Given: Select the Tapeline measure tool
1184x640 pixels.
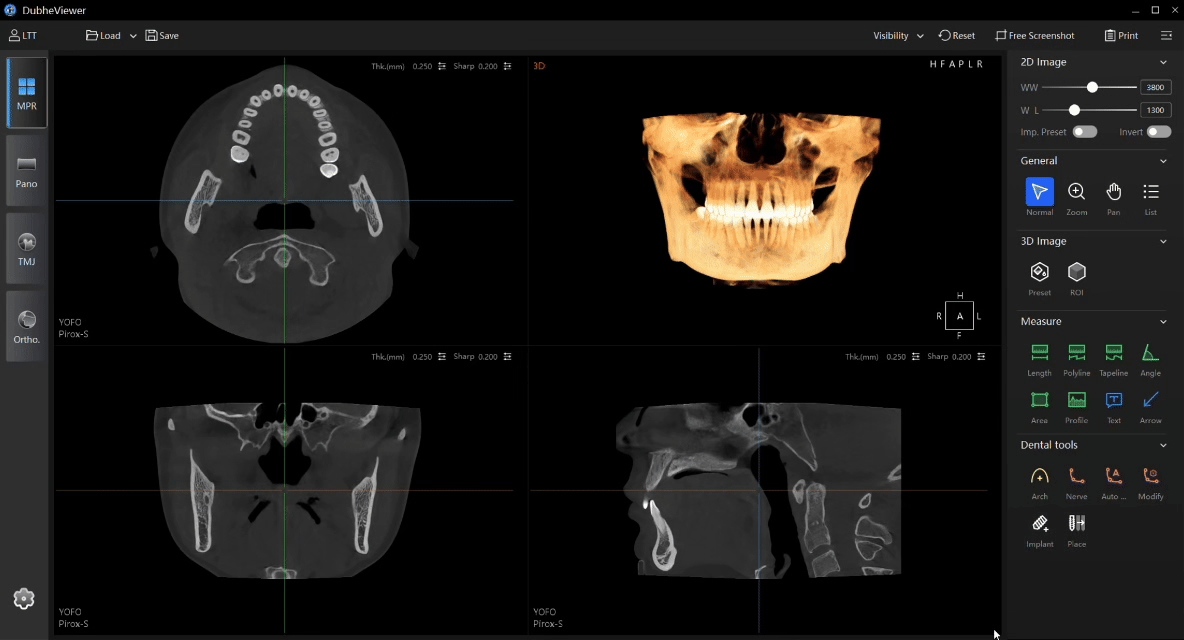Looking at the screenshot, I should coord(1113,352).
